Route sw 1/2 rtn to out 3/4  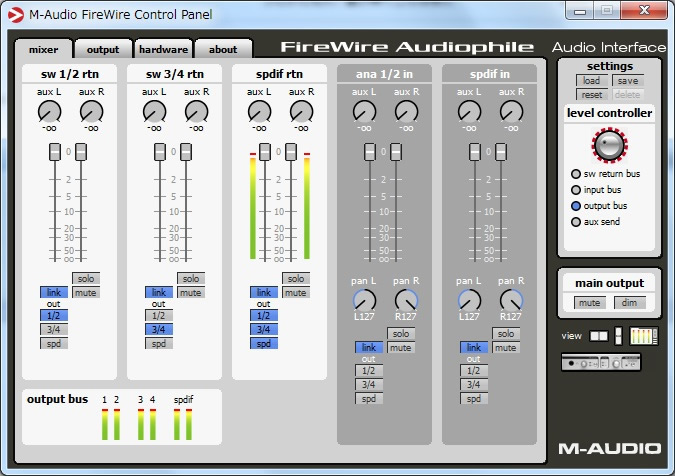tap(54, 330)
